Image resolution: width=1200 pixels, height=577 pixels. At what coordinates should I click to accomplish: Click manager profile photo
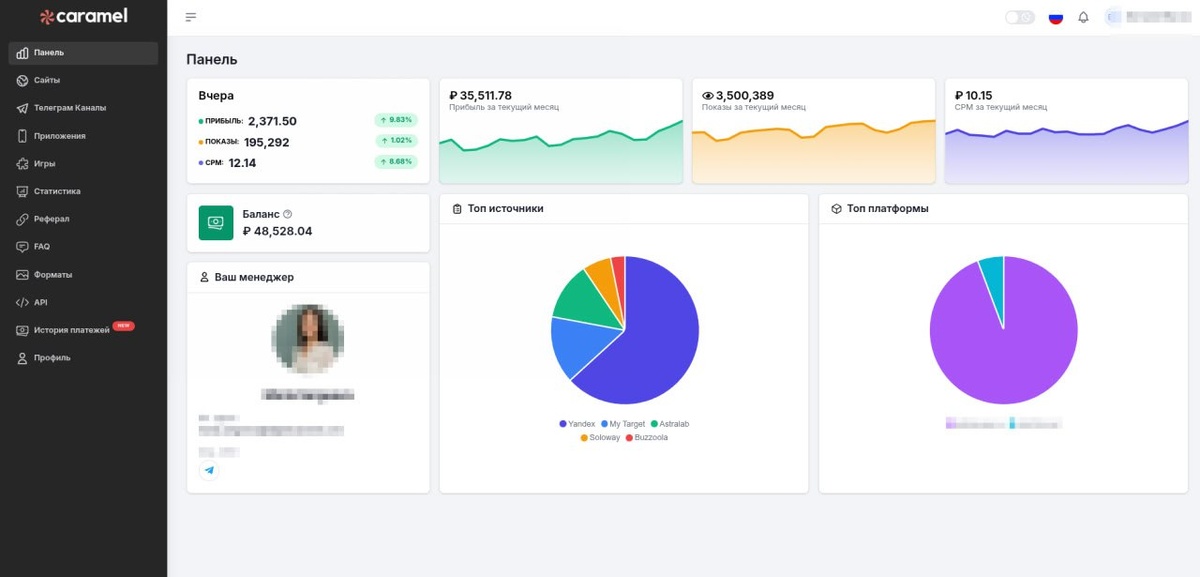coord(308,339)
